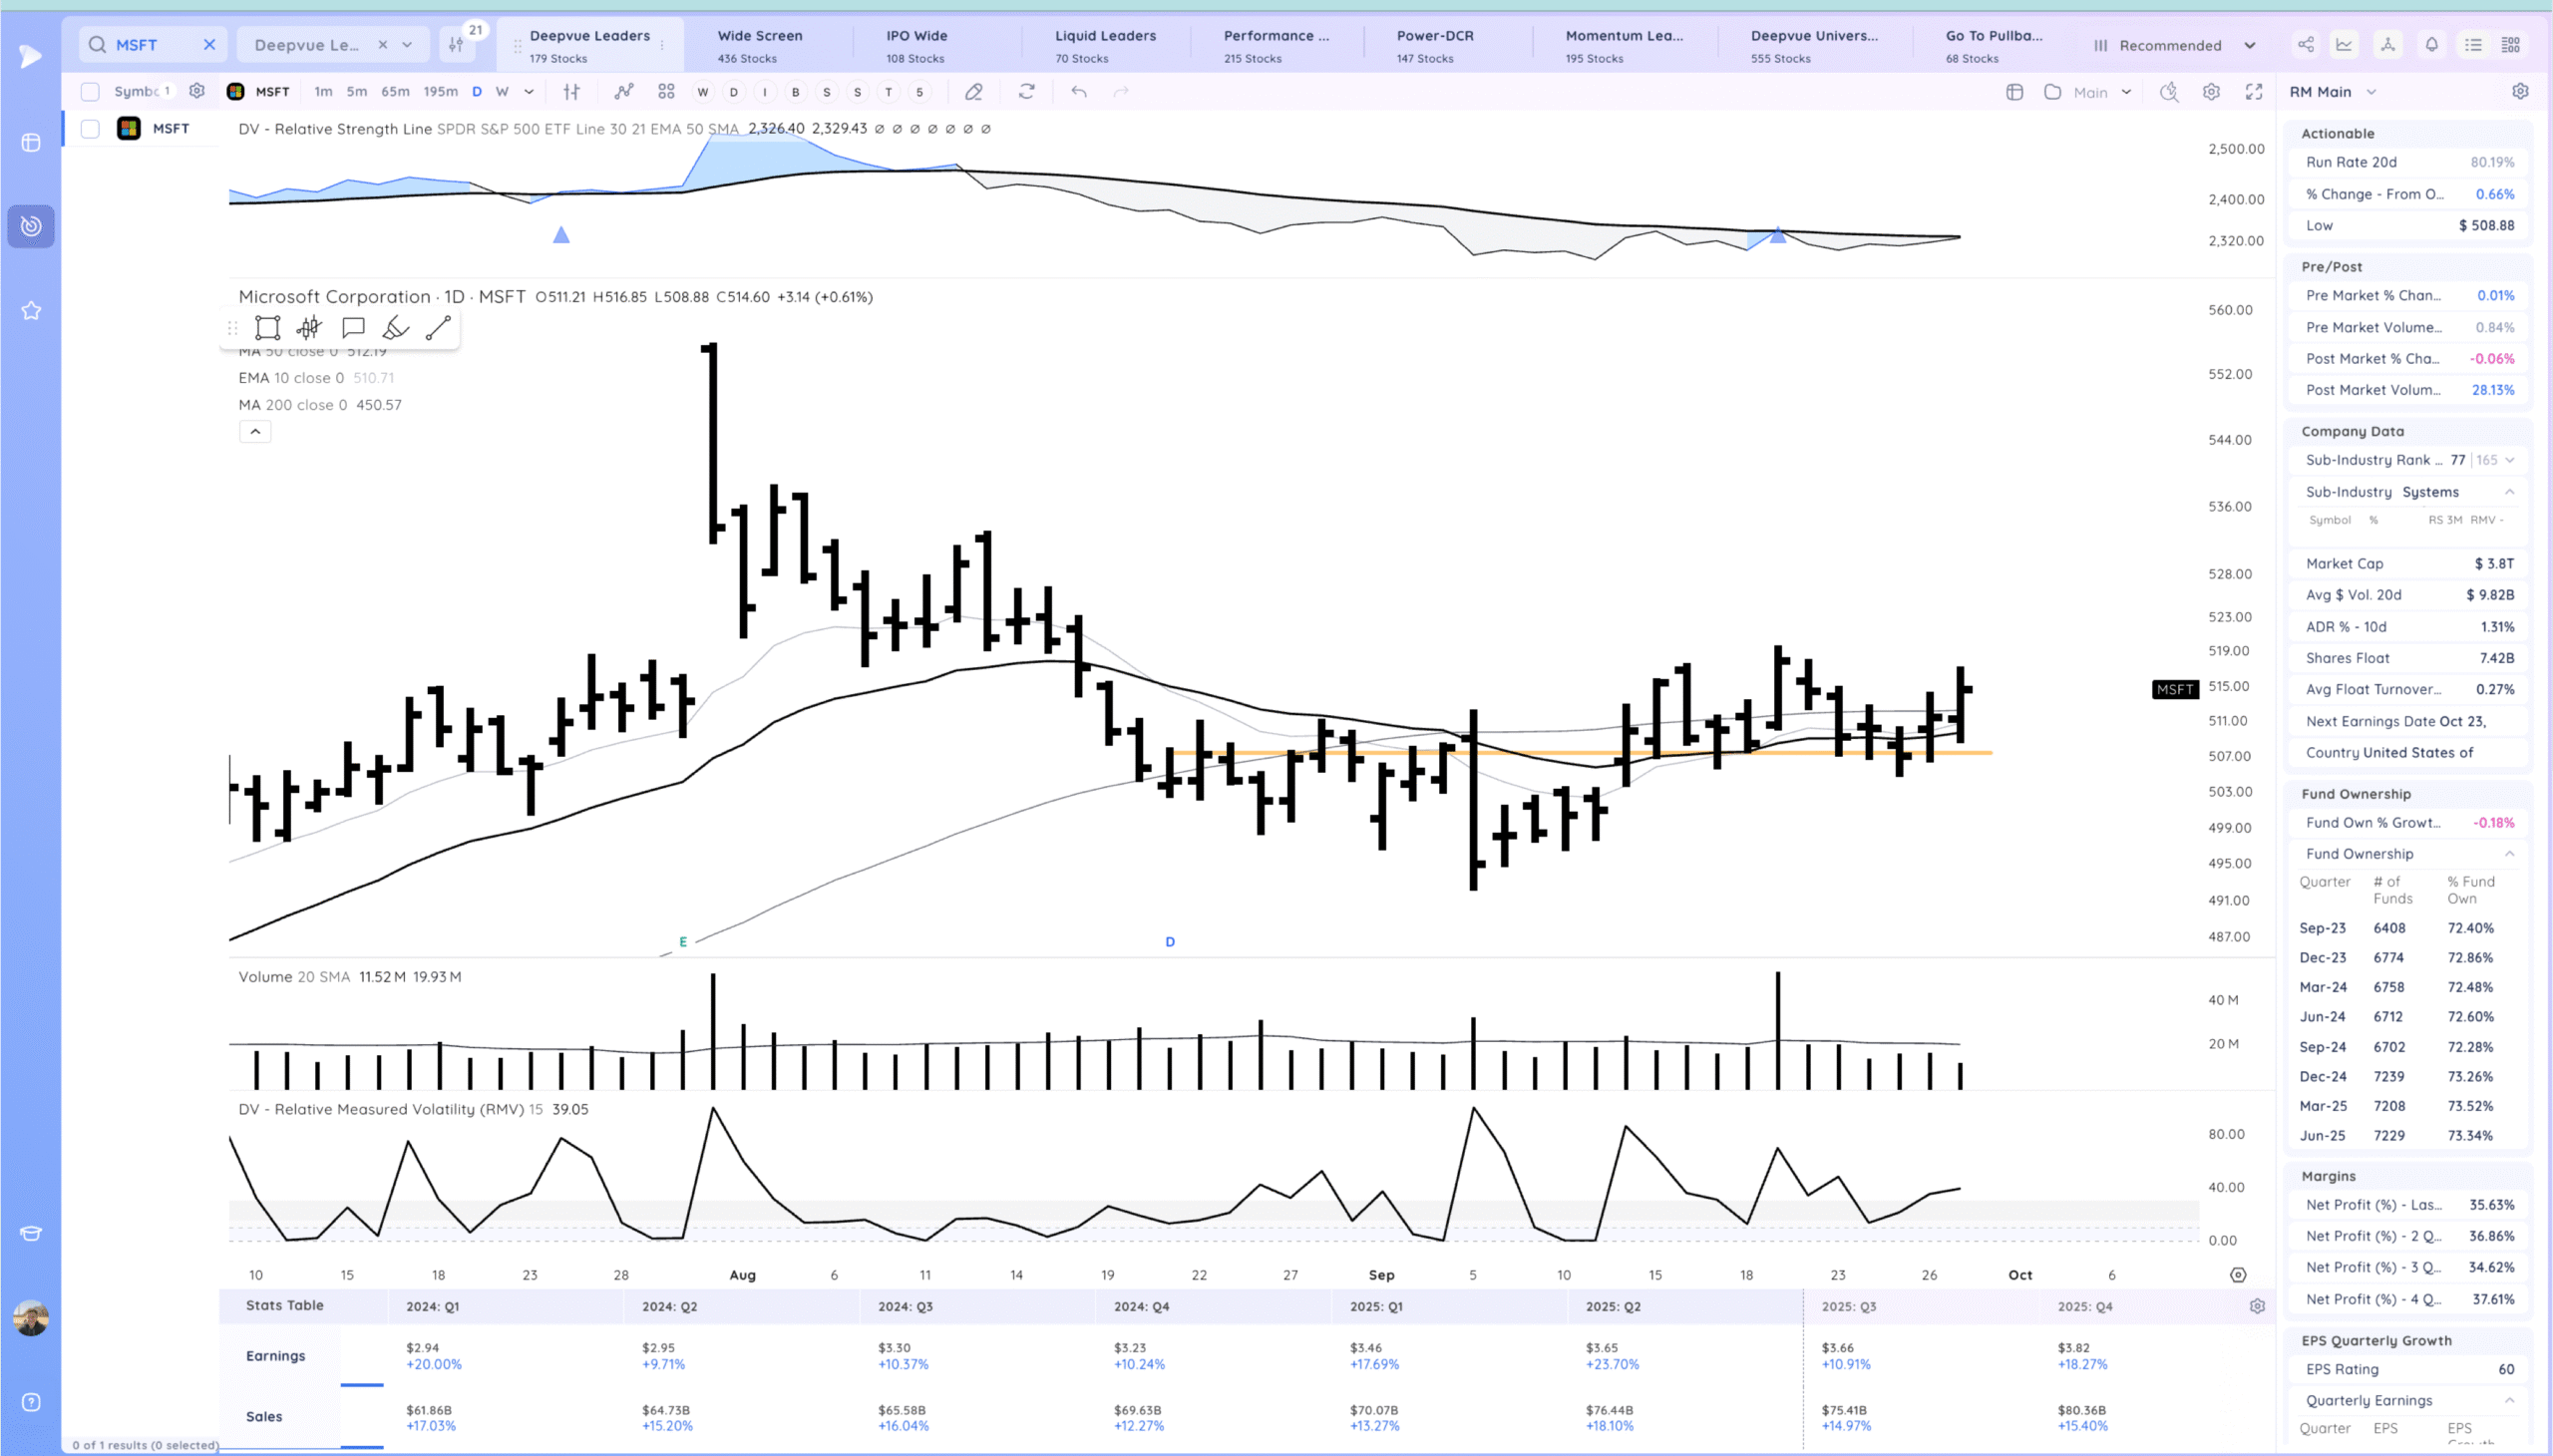Switch to the Momentum Lea... tab

pyautogui.click(x=1624, y=46)
